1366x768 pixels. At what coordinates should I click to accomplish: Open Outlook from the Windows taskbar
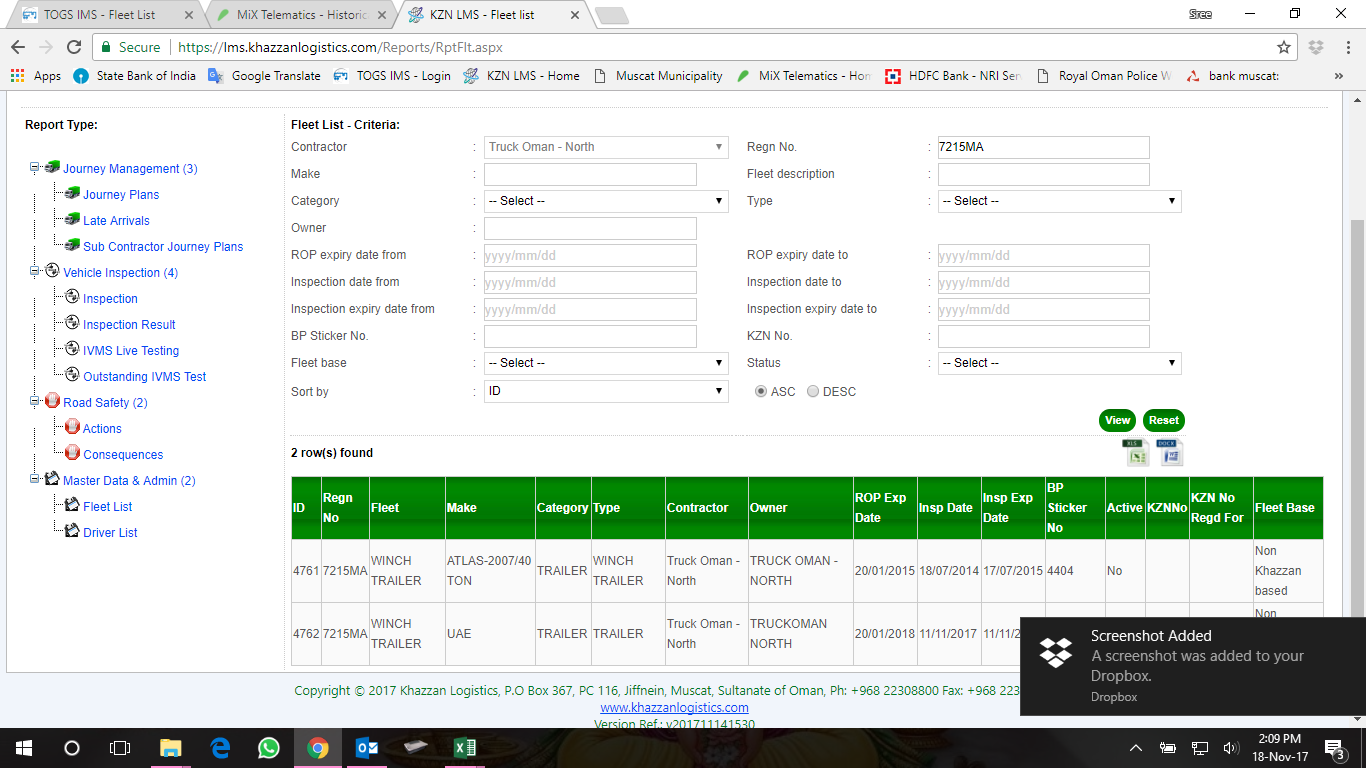367,748
